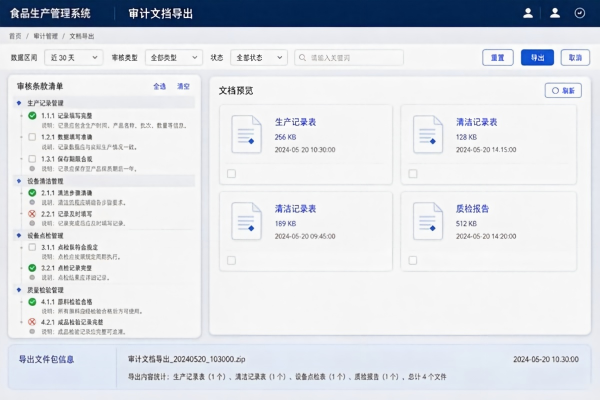Select the 1.1.1 clause row text

point(67,116)
